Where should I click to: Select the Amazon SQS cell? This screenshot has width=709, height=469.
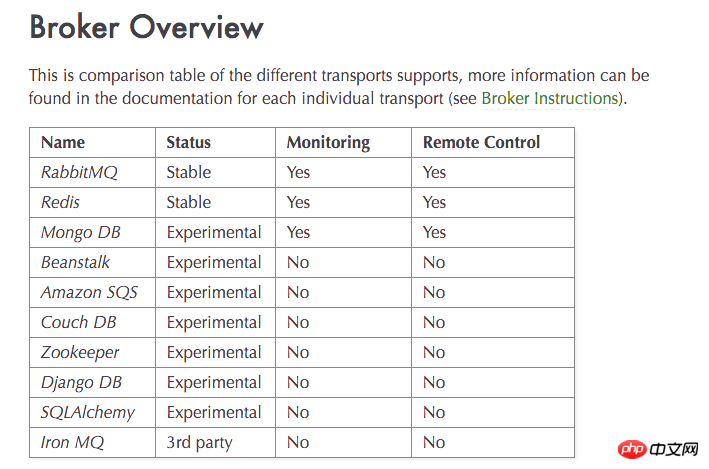(89, 292)
